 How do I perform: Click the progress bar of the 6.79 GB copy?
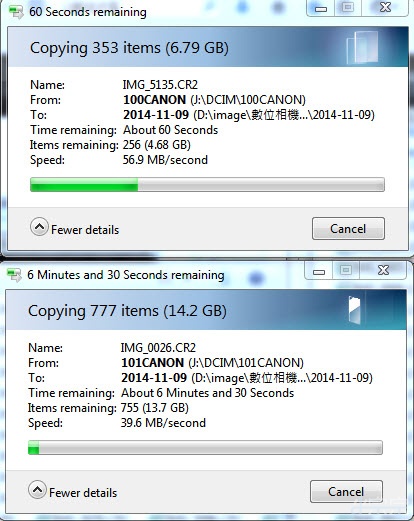point(207,184)
